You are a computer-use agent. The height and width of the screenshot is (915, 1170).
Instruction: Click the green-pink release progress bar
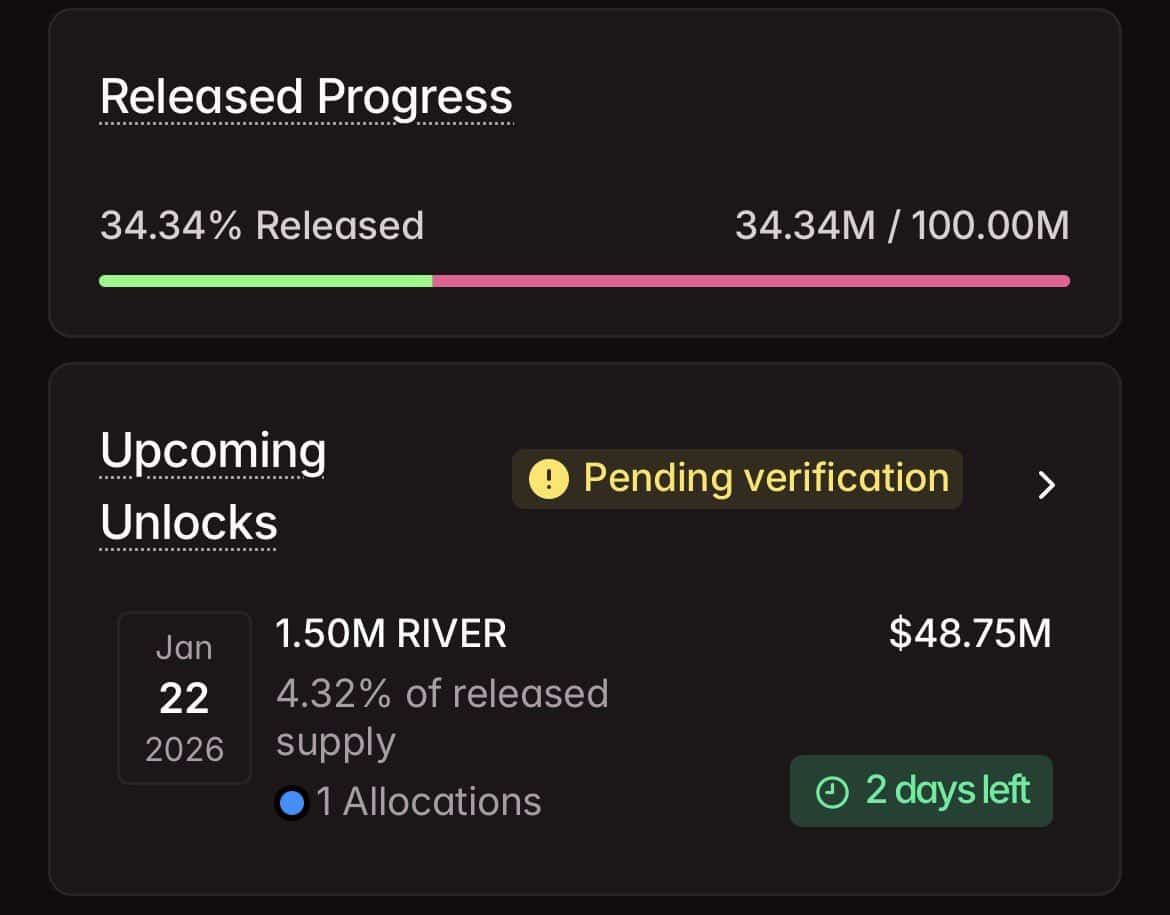coord(584,281)
